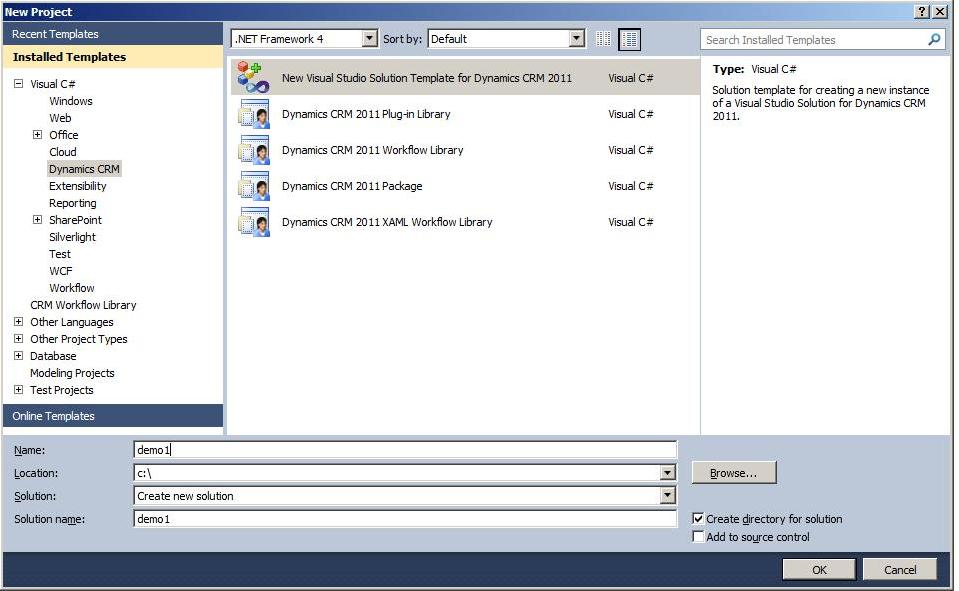Switch to small icons view
This screenshot has height=591, width=959.
pos(603,39)
